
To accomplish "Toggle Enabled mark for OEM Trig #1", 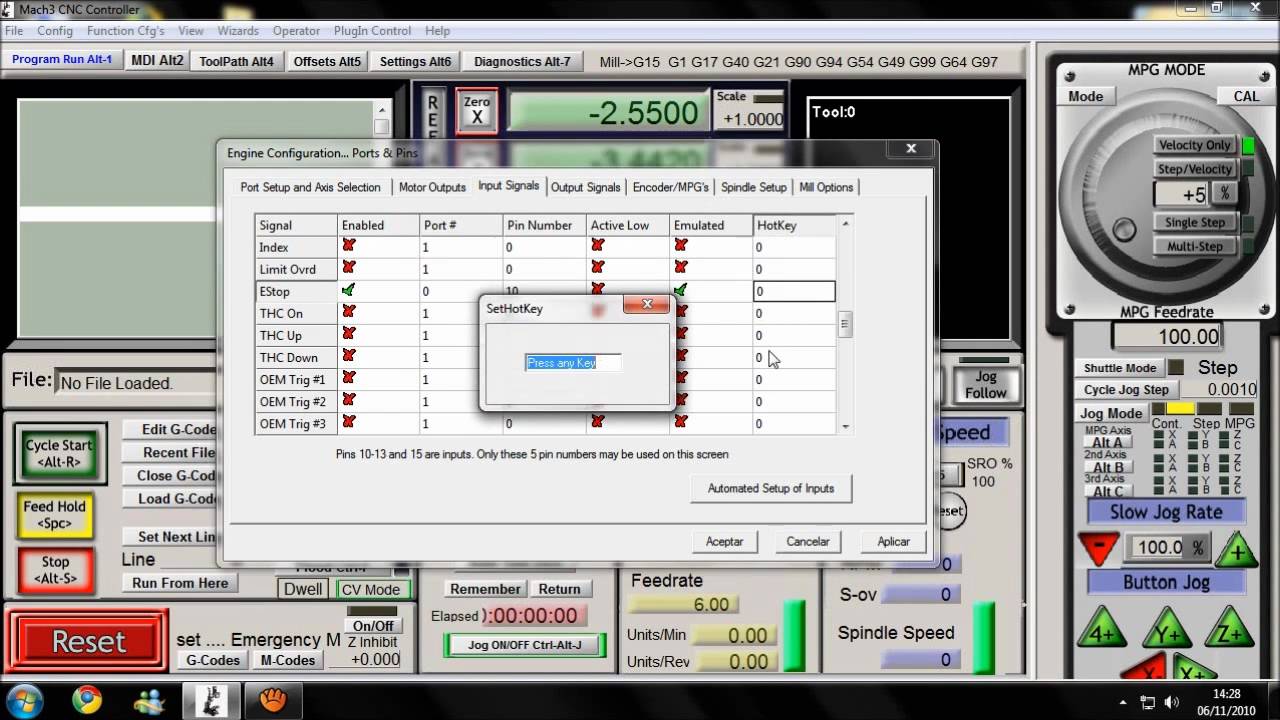I will pyautogui.click(x=348, y=378).
